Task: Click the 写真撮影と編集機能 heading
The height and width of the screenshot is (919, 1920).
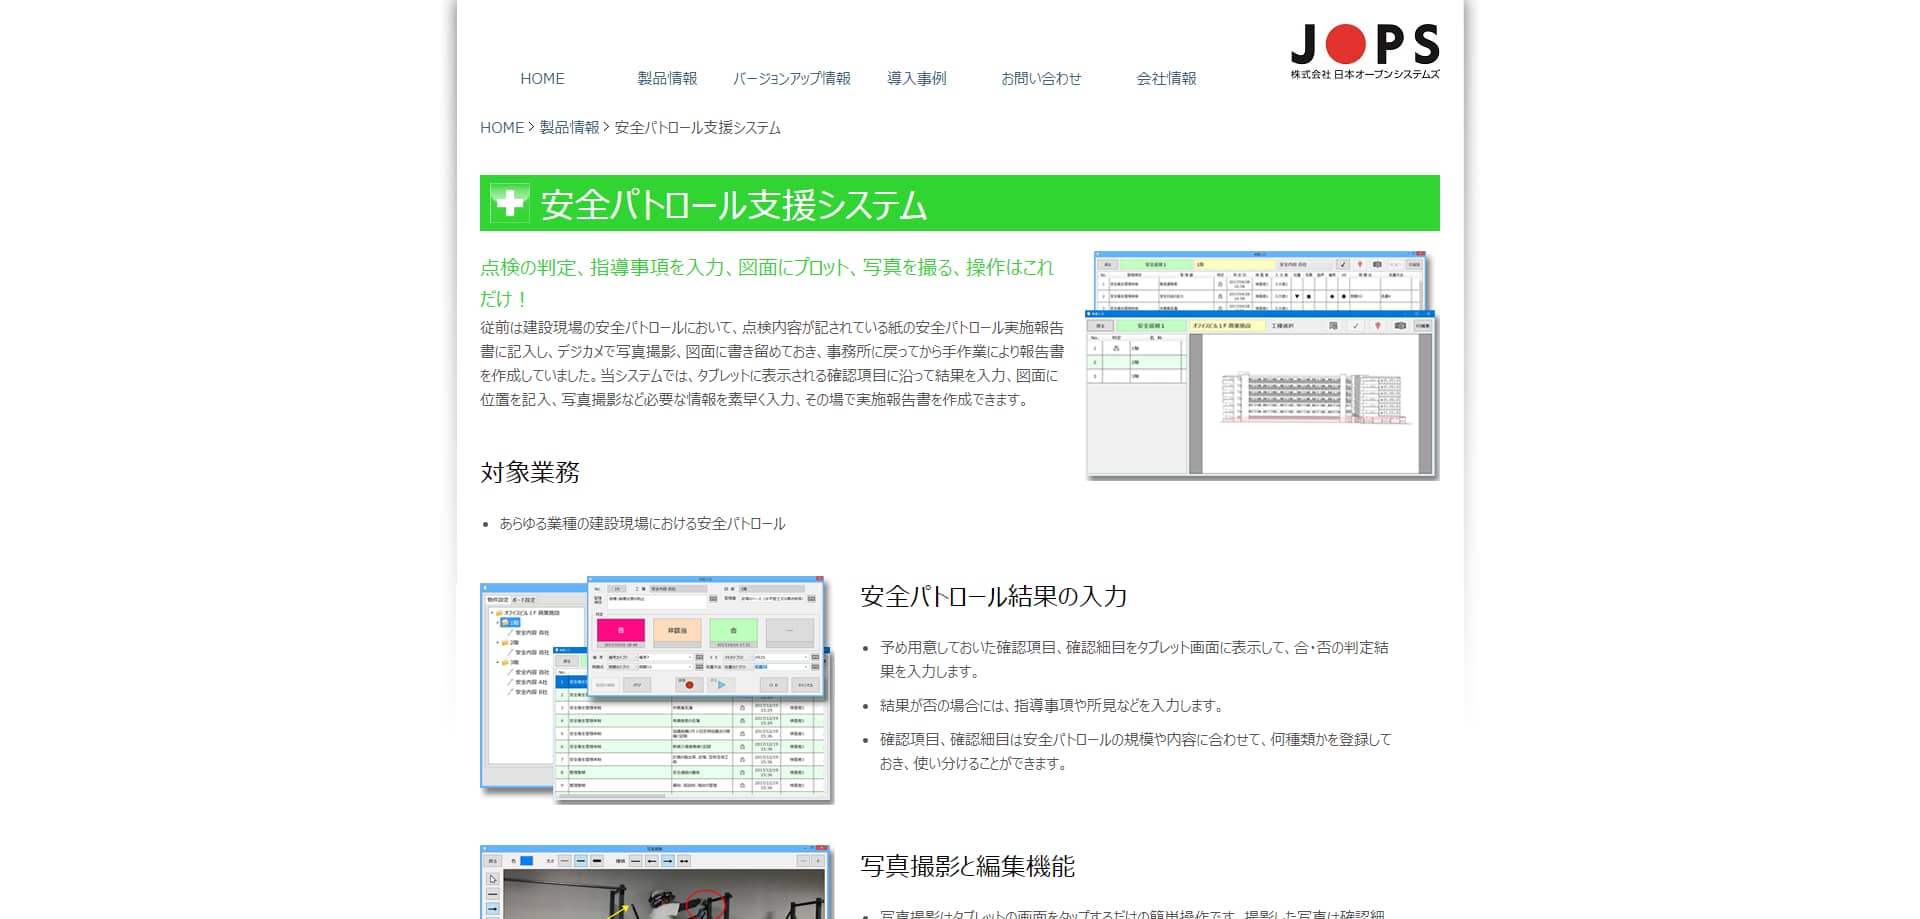Action: (968, 866)
